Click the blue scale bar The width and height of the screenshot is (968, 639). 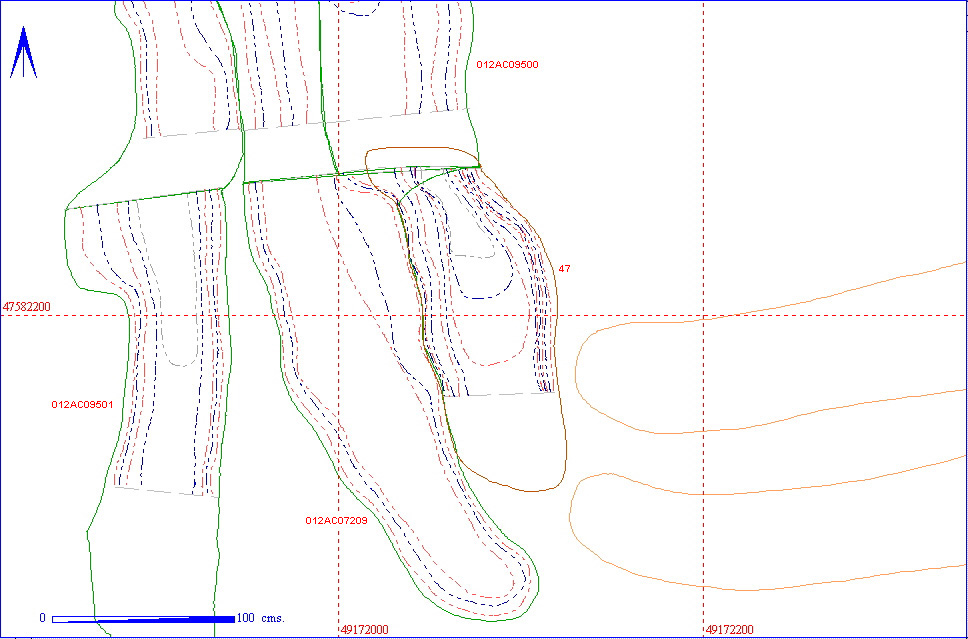(x=143, y=619)
